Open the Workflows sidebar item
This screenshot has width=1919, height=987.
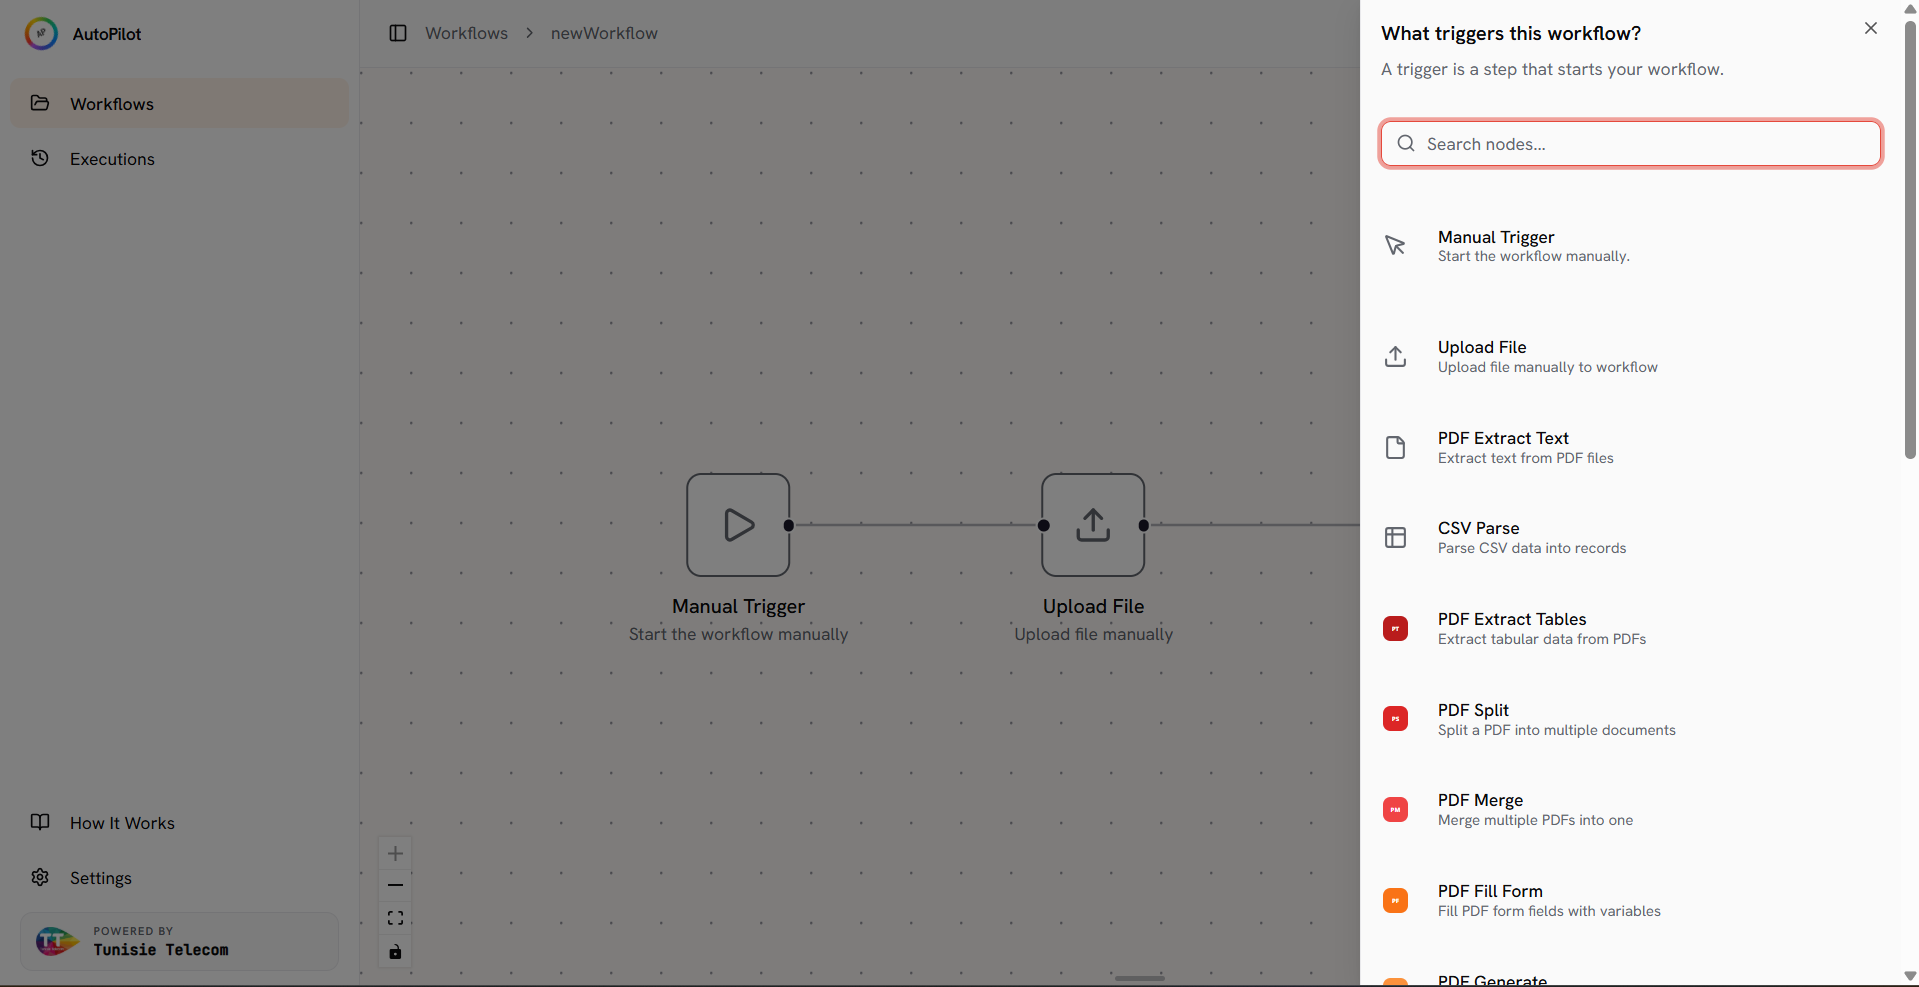click(x=180, y=103)
